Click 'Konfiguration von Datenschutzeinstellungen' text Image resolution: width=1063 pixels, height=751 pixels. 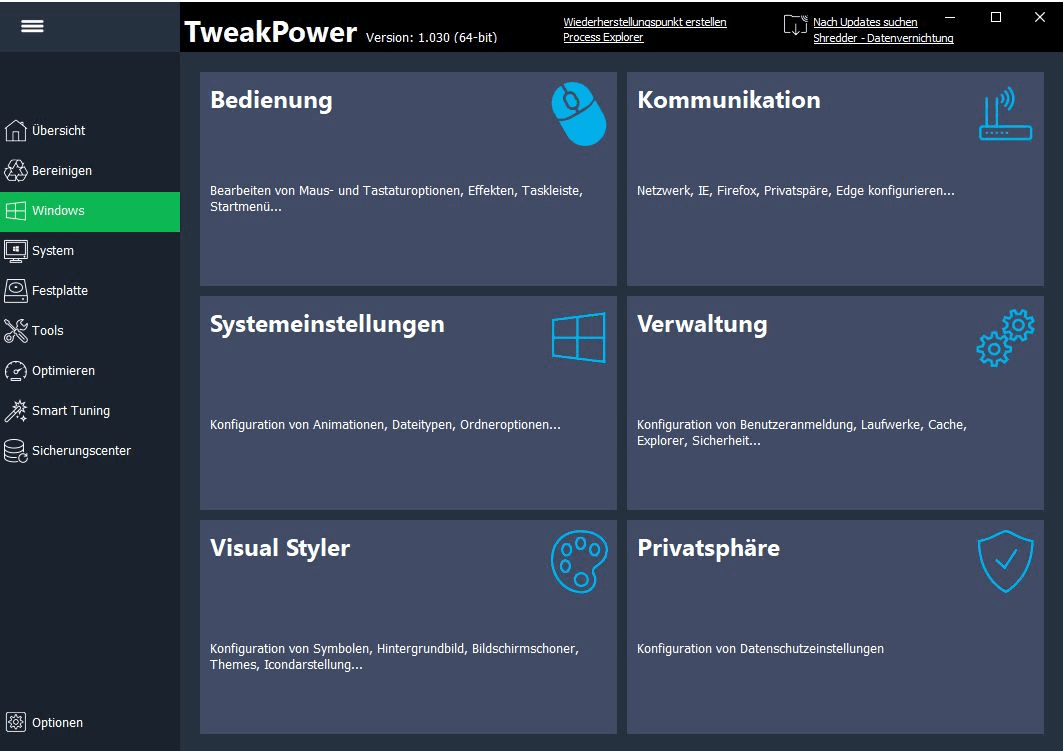click(760, 649)
